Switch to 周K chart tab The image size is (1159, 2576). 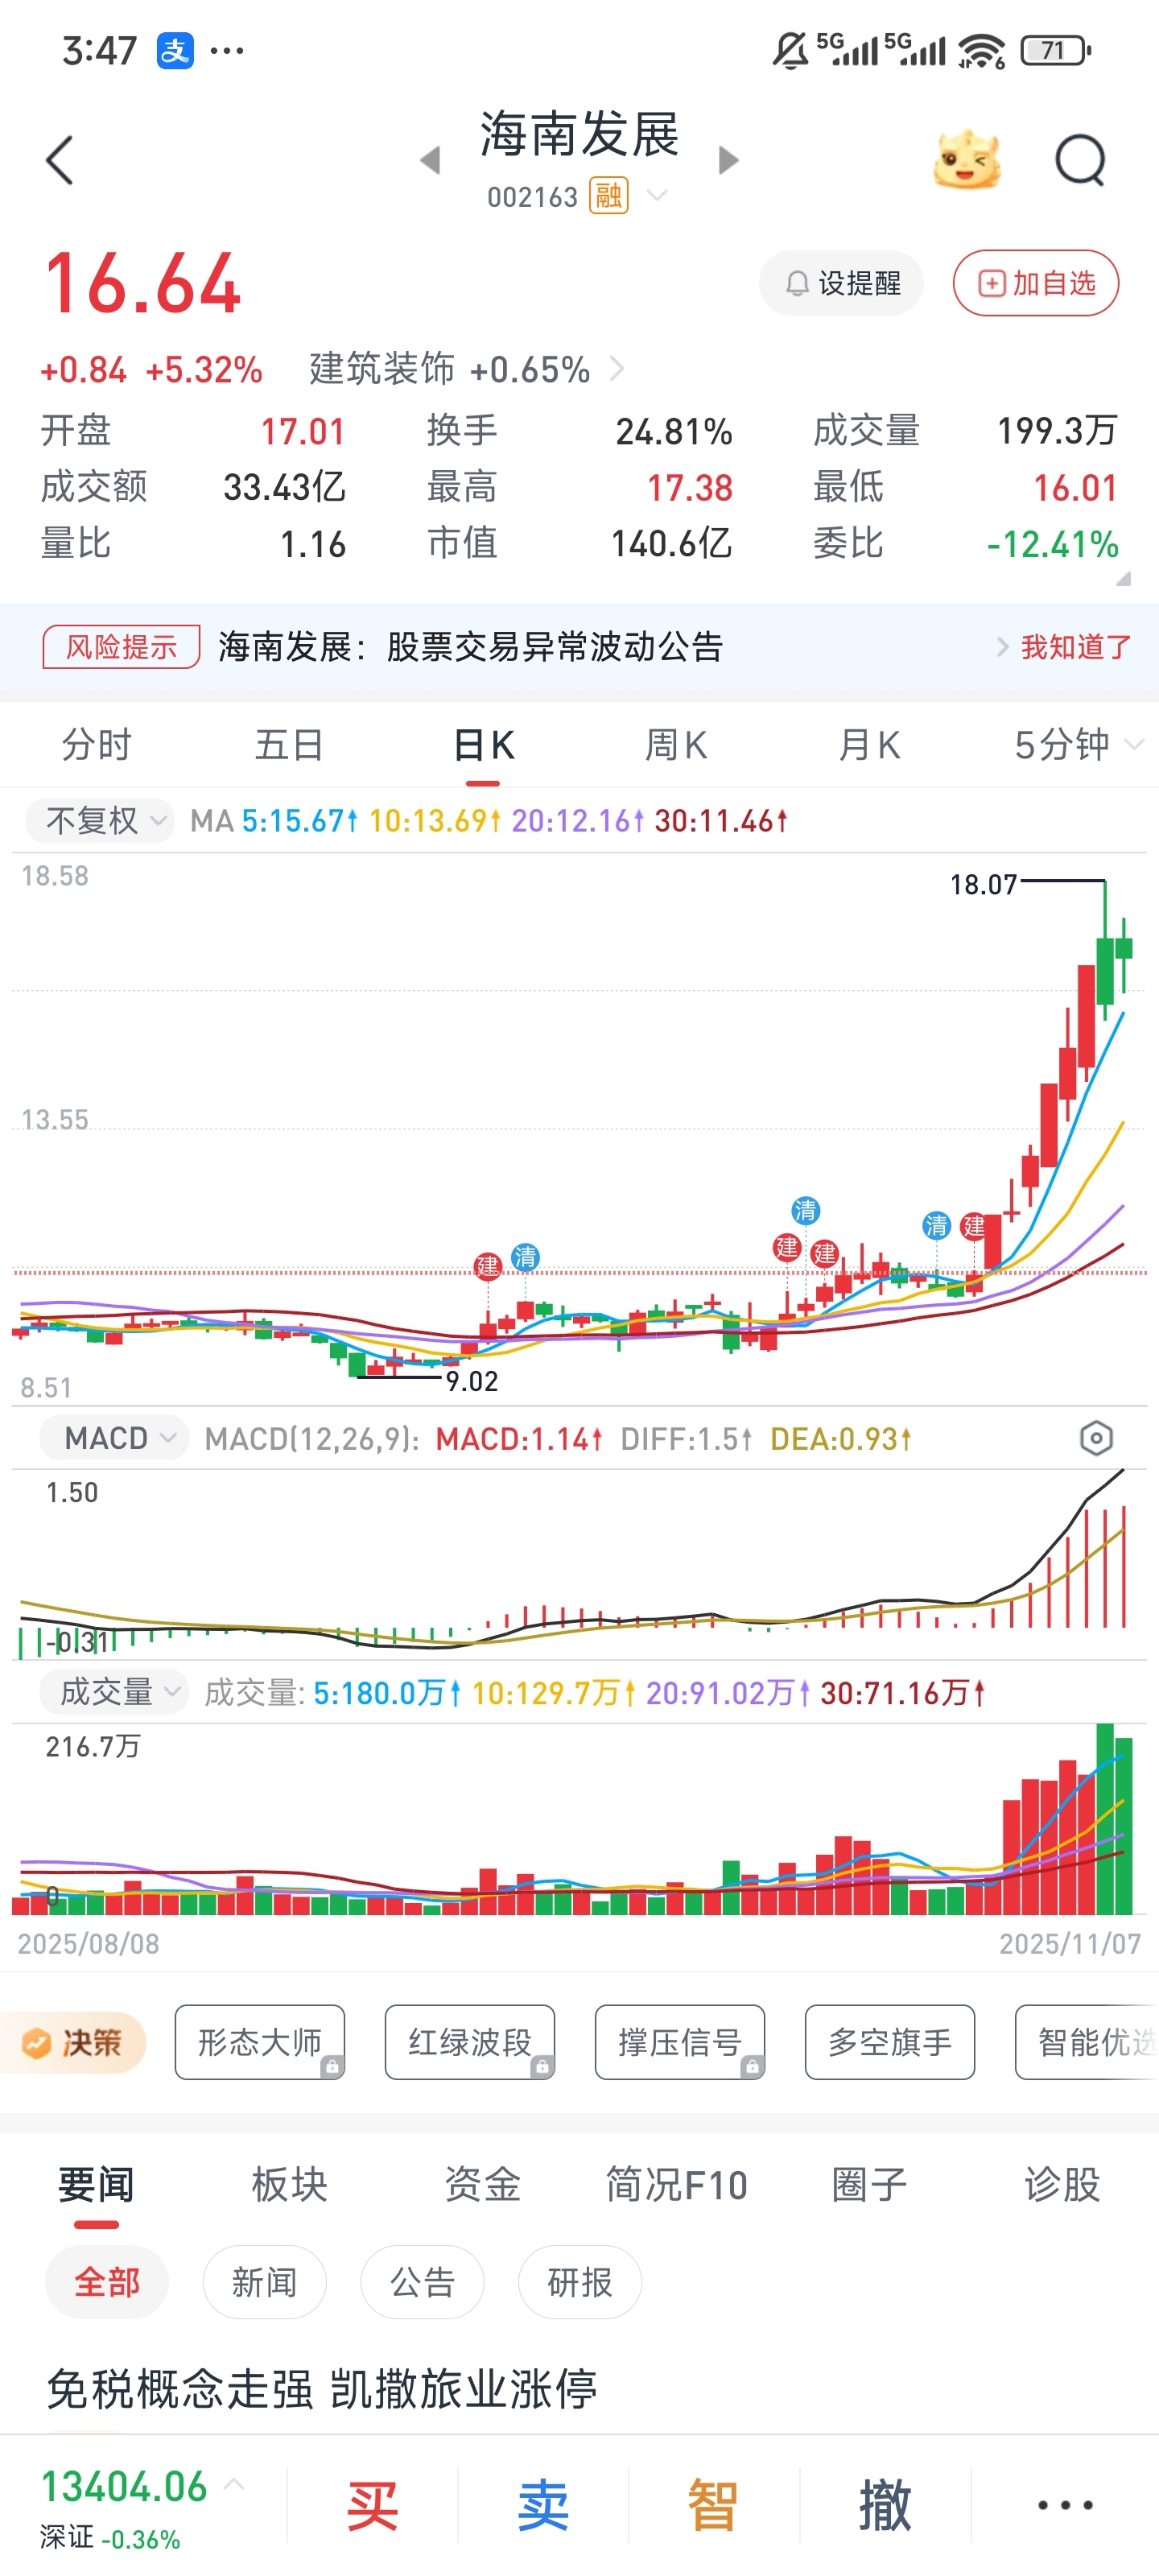[676, 745]
